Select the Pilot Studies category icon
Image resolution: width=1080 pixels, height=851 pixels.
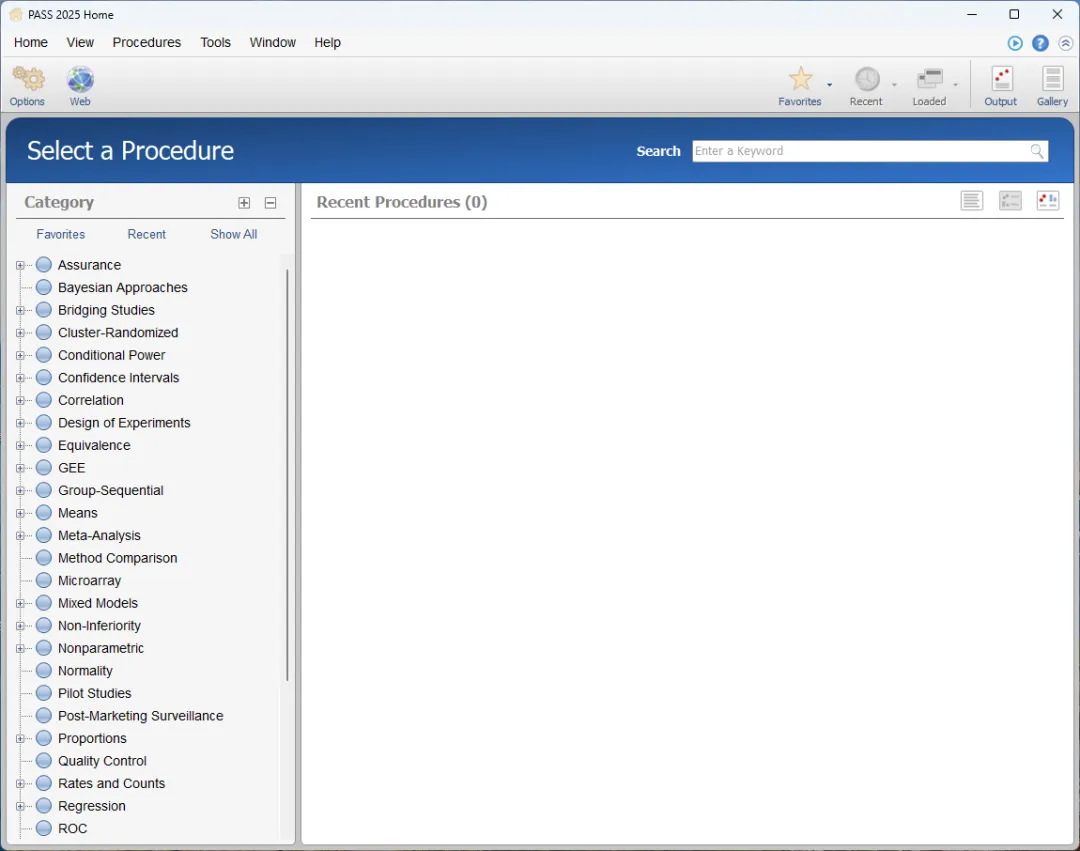(44, 693)
